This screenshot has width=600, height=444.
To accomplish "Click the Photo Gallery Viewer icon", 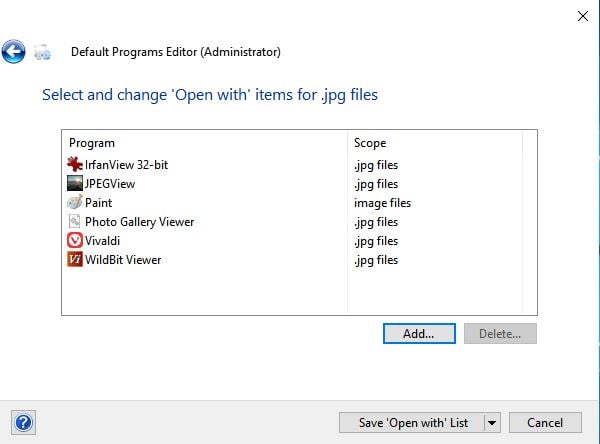I will pos(75,221).
